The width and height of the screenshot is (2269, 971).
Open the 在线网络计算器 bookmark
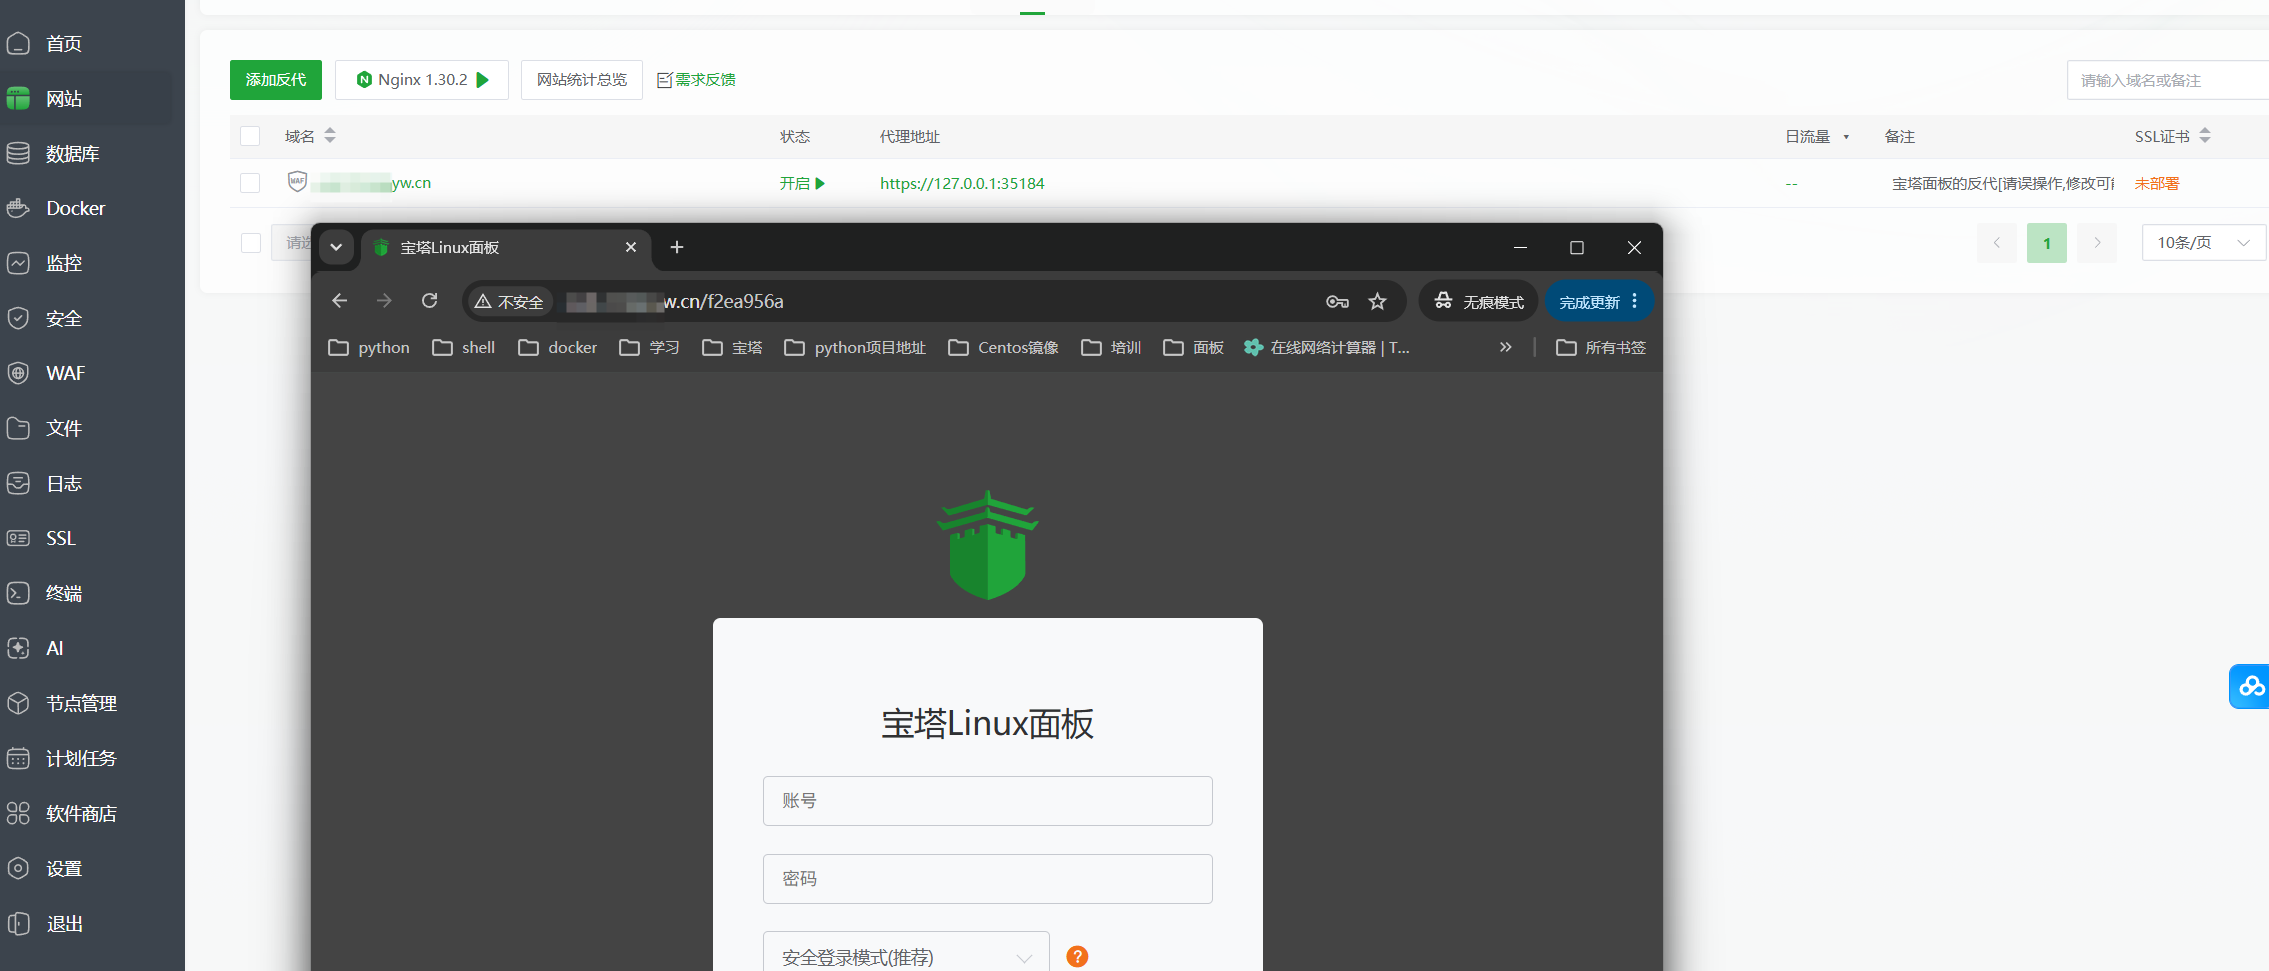(1327, 348)
